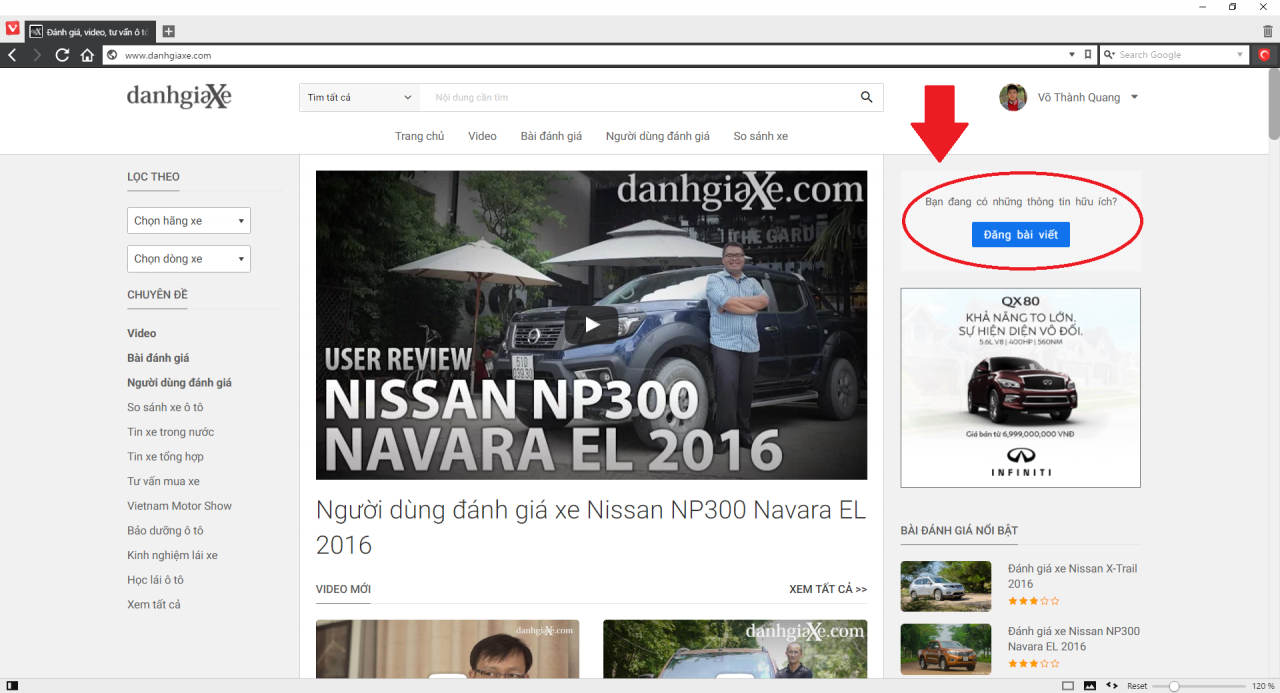Show site info globe icon

tap(112, 55)
